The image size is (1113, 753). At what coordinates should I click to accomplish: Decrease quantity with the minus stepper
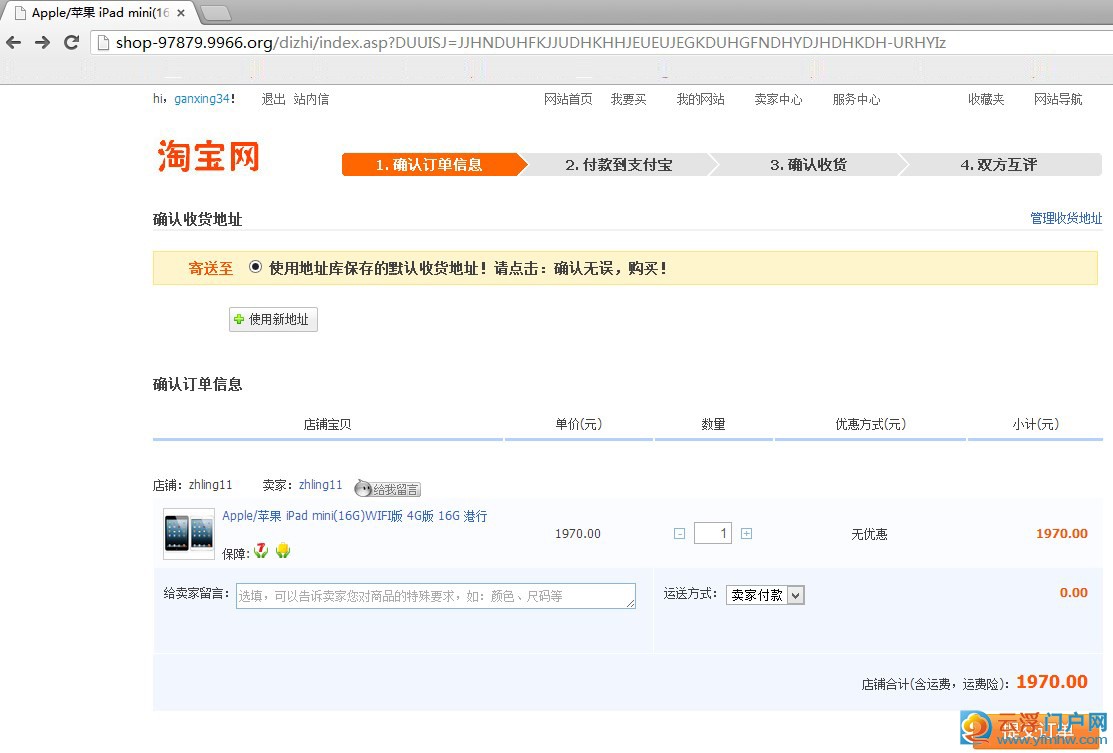[x=679, y=533]
